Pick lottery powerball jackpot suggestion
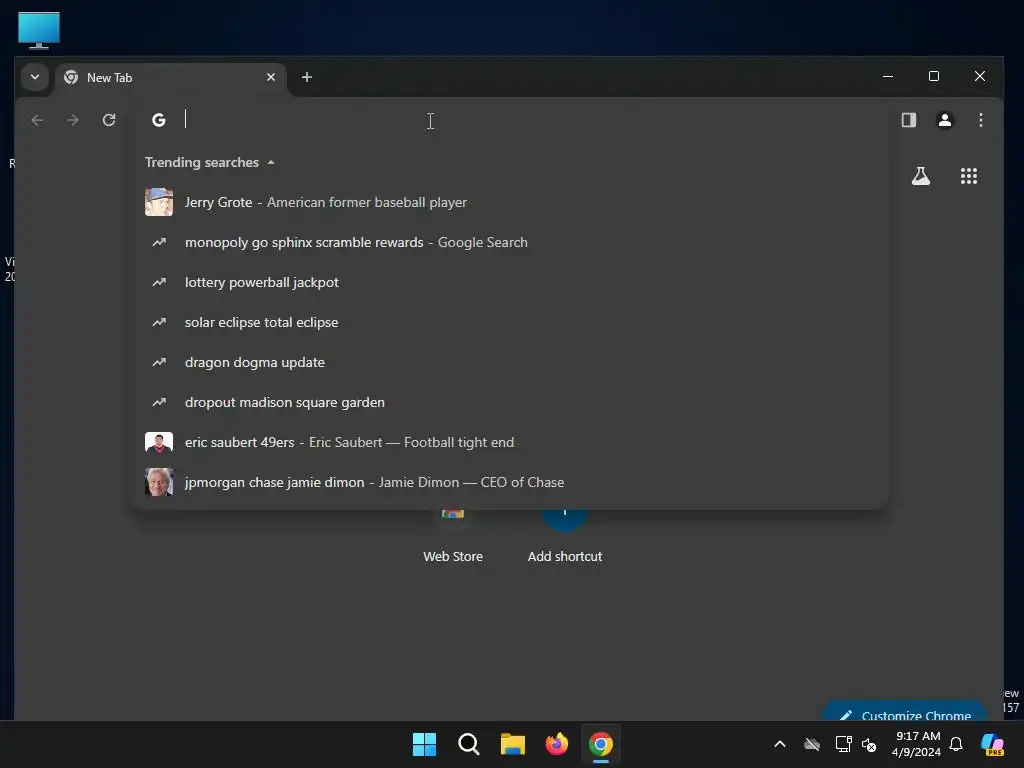1024x768 pixels. [509, 282]
